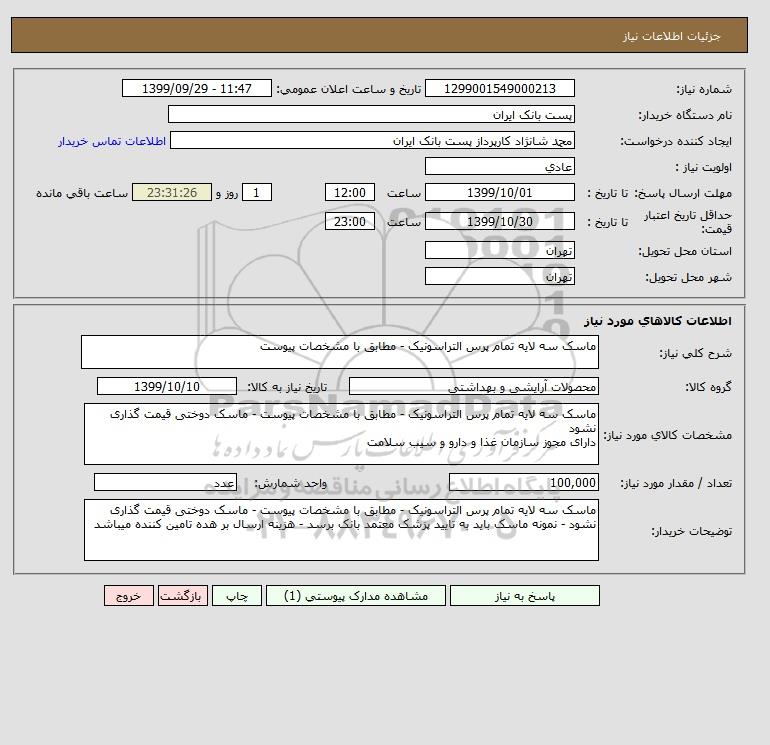The height and width of the screenshot is (745, 770).
Task: Click the label 'ساعت باقی مانده'
Action: coord(82,193)
